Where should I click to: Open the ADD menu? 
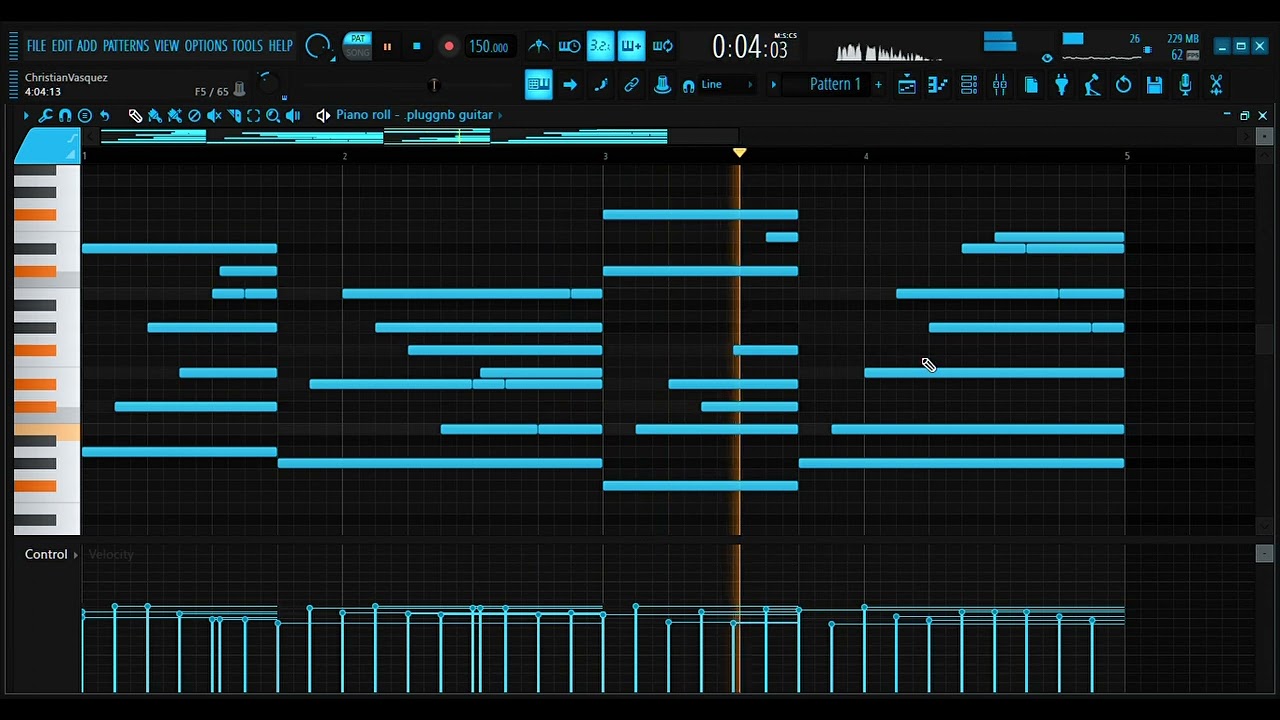[x=87, y=46]
